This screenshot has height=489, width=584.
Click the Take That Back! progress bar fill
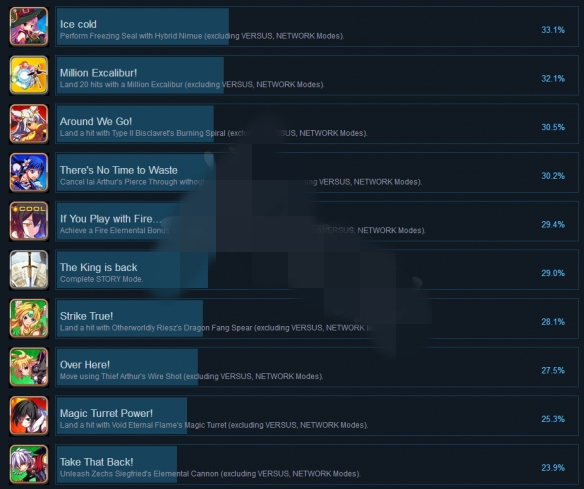[x=117, y=464]
